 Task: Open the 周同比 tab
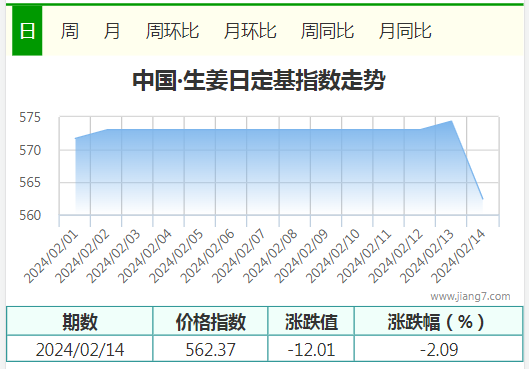[327, 31]
